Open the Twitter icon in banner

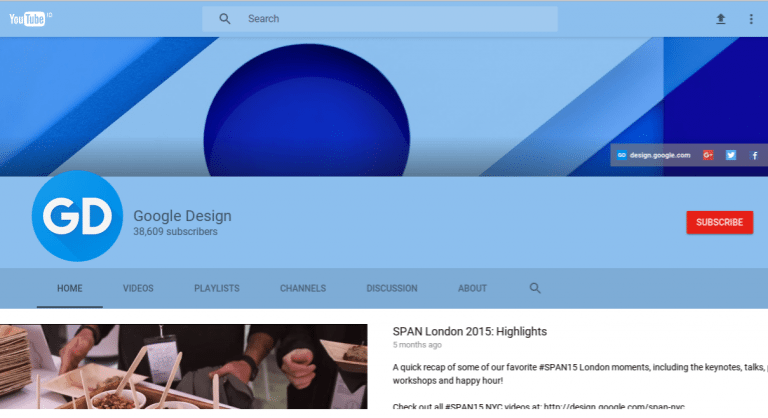[731, 155]
